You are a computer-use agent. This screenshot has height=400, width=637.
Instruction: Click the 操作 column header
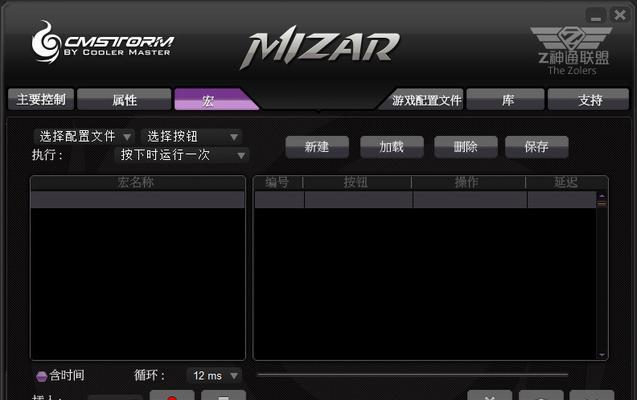[468, 183]
